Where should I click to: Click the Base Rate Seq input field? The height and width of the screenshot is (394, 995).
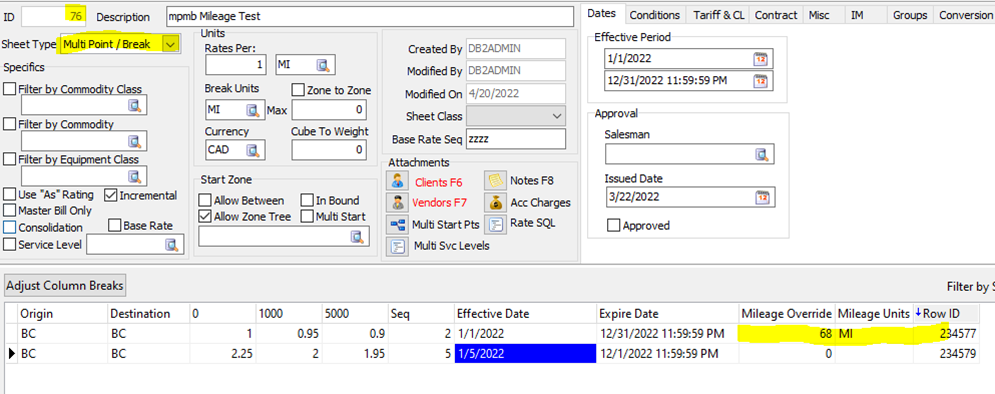point(515,139)
